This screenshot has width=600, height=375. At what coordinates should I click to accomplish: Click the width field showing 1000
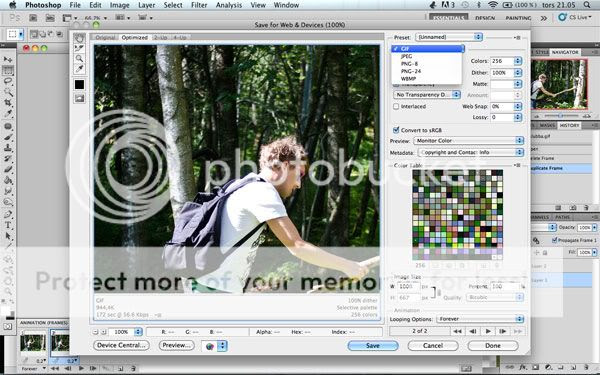(408, 286)
